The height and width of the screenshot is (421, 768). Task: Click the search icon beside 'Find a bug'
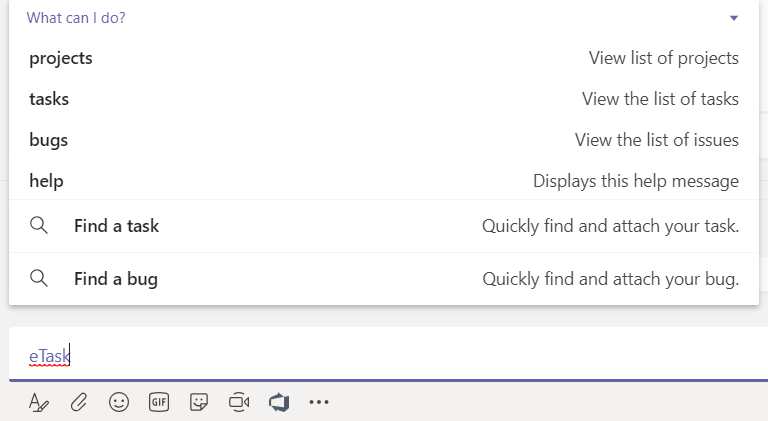[39, 279]
